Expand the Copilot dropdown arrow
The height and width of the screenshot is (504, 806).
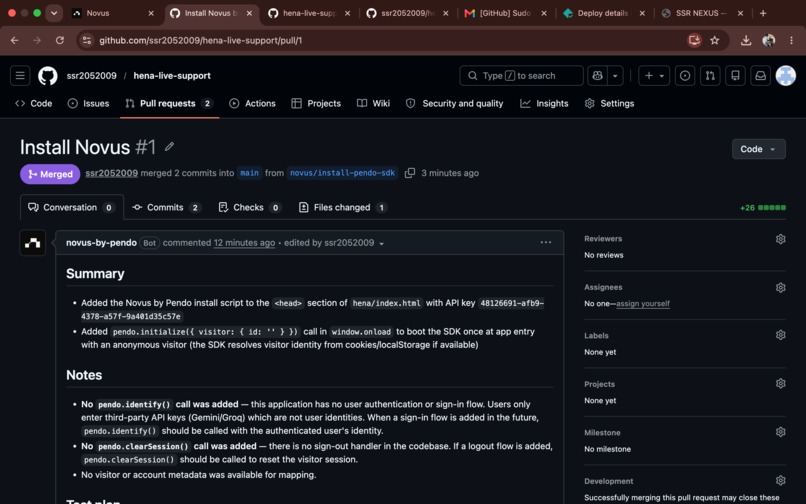tap(615, 76)
